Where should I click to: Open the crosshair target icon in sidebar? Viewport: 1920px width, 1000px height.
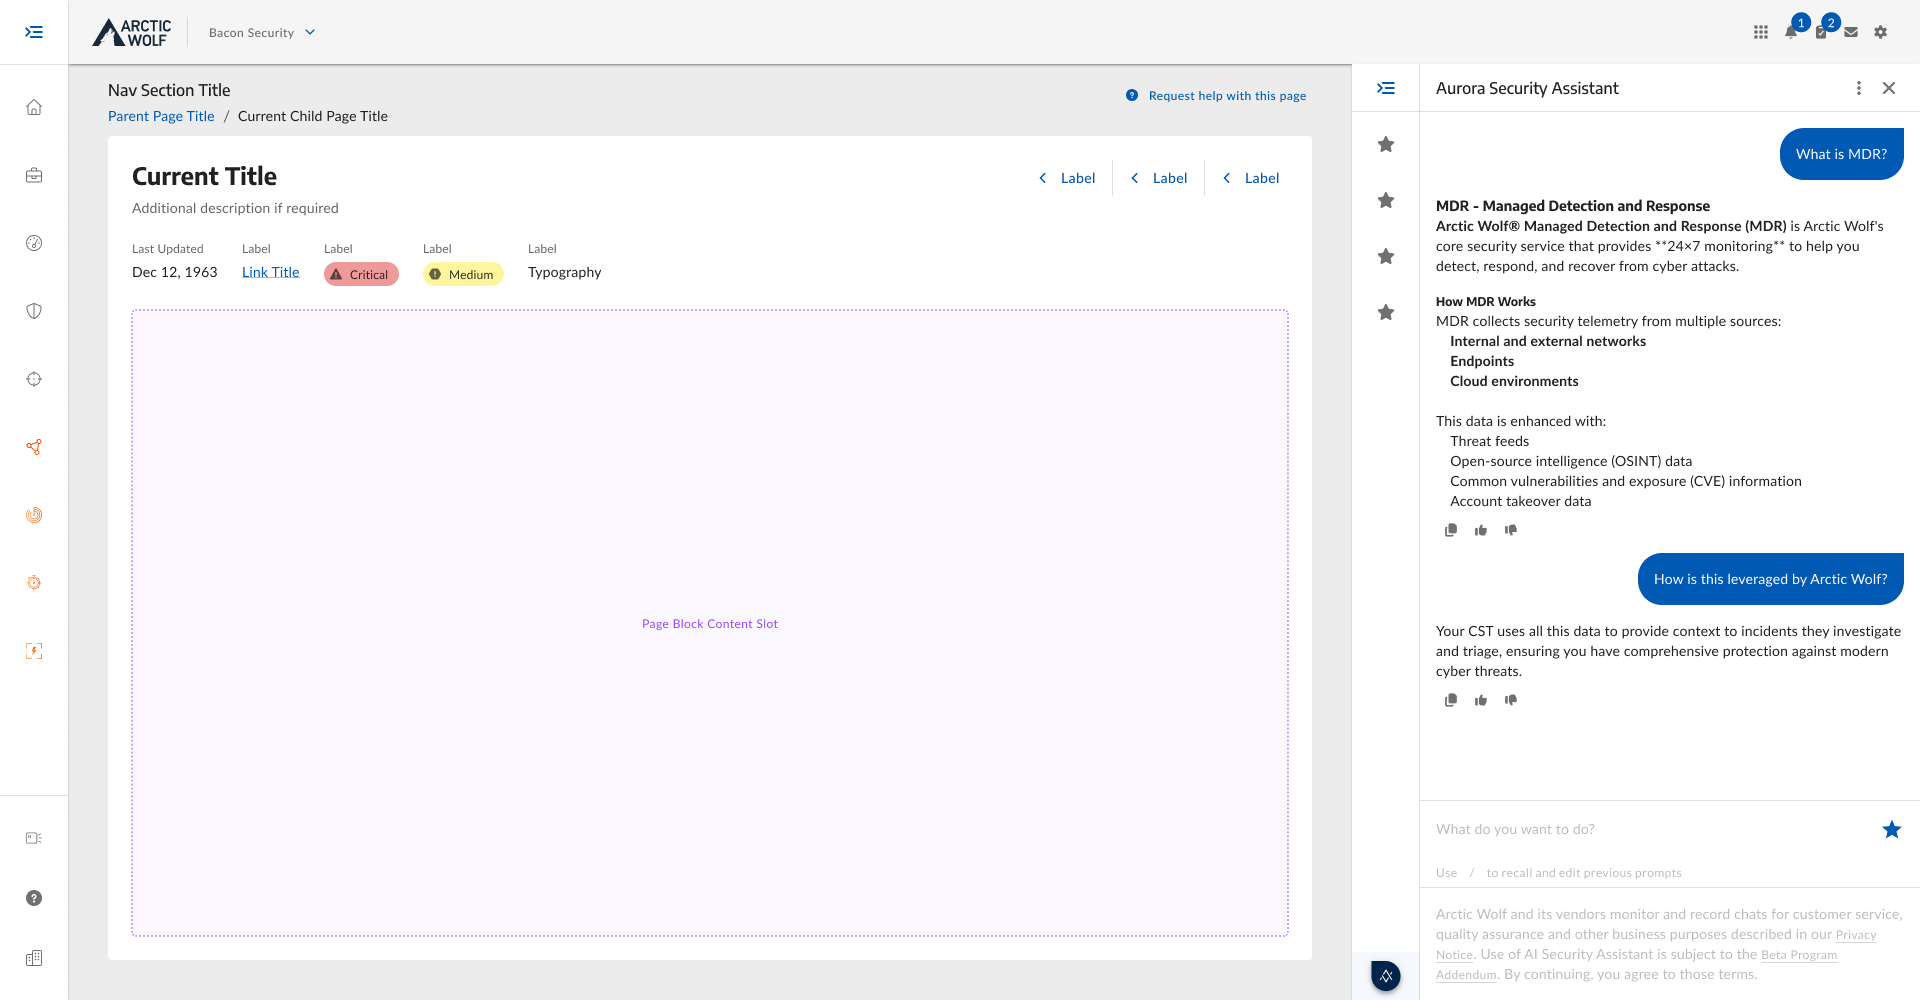click(x=34, y=379)
